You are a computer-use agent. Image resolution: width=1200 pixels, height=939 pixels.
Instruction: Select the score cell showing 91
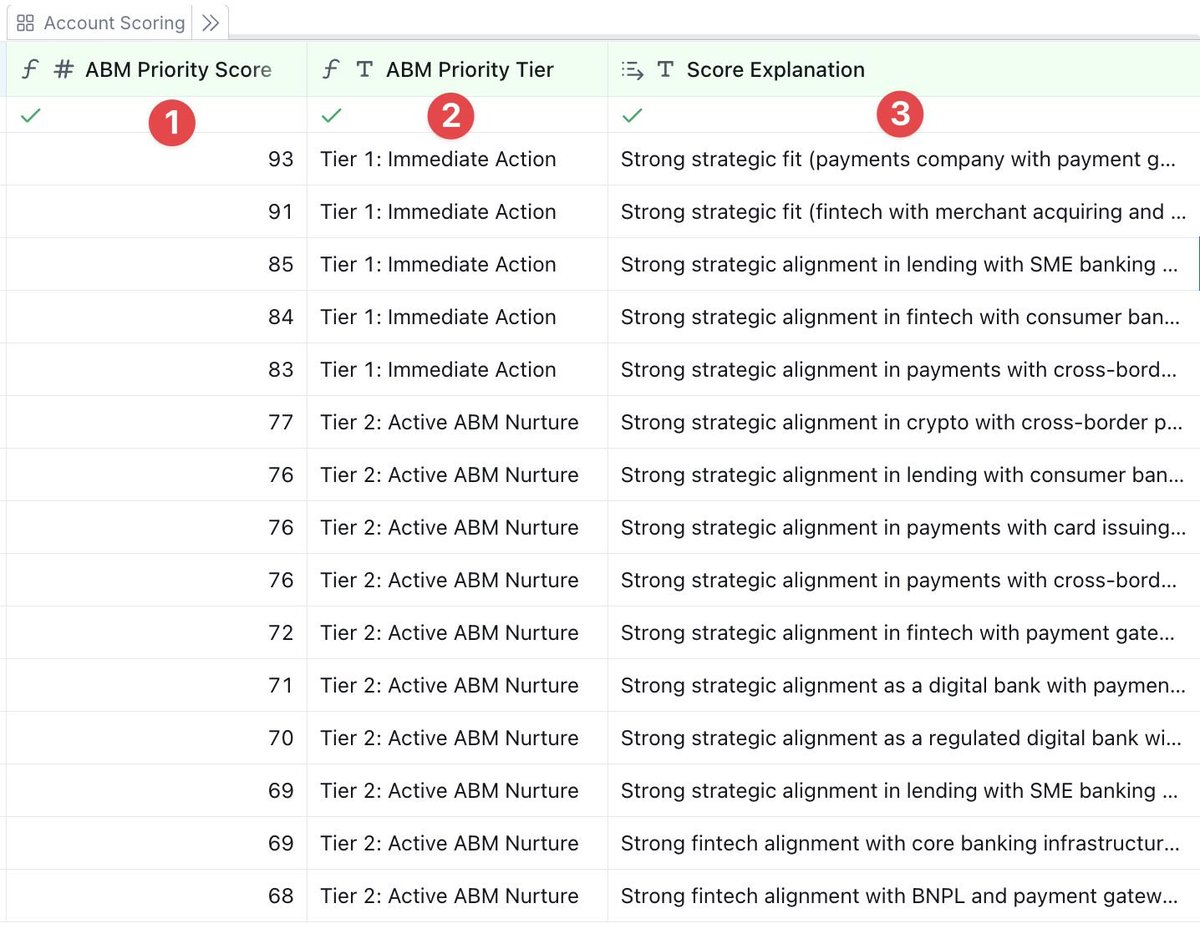tap(156, 212)
